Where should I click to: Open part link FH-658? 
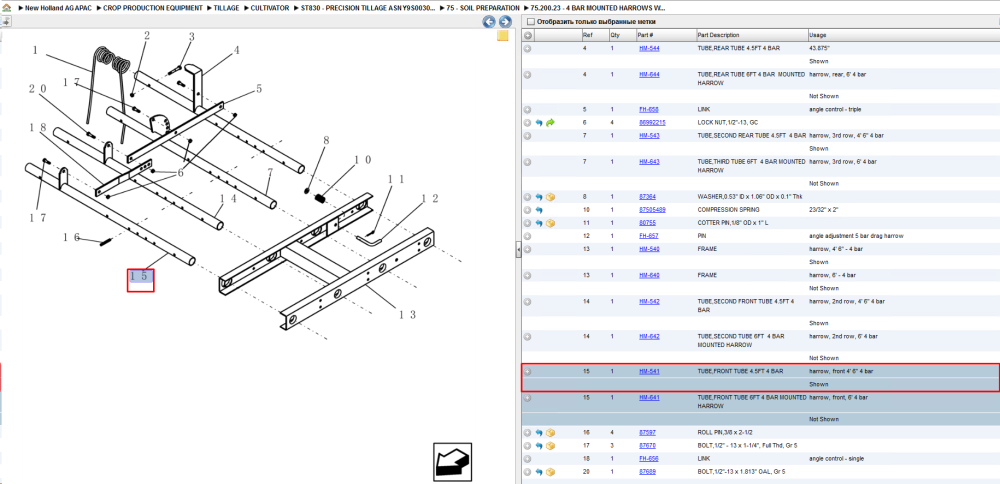[649, 110]
